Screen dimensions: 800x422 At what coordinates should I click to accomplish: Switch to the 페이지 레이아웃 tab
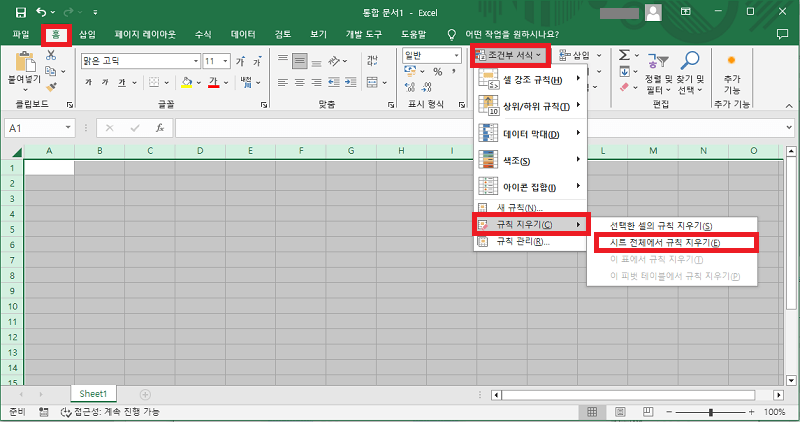[x=145, y=34]
